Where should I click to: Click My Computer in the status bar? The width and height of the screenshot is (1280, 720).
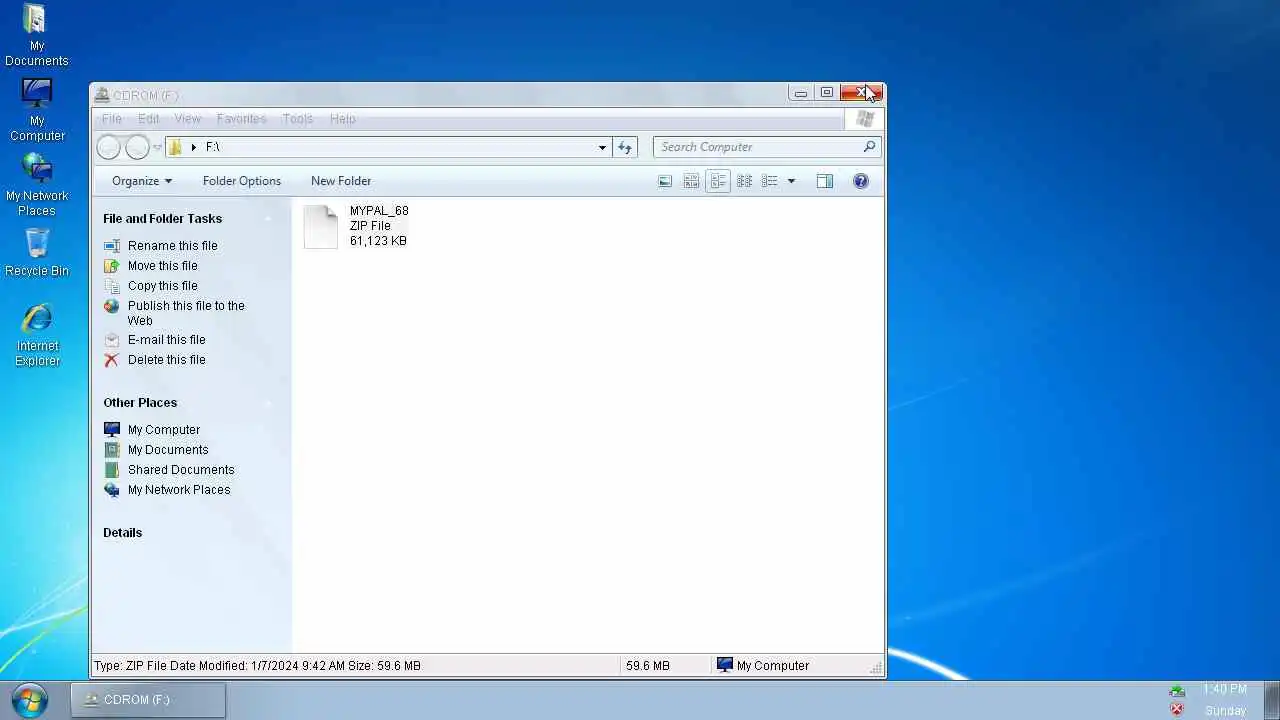(x=763, y=666)
